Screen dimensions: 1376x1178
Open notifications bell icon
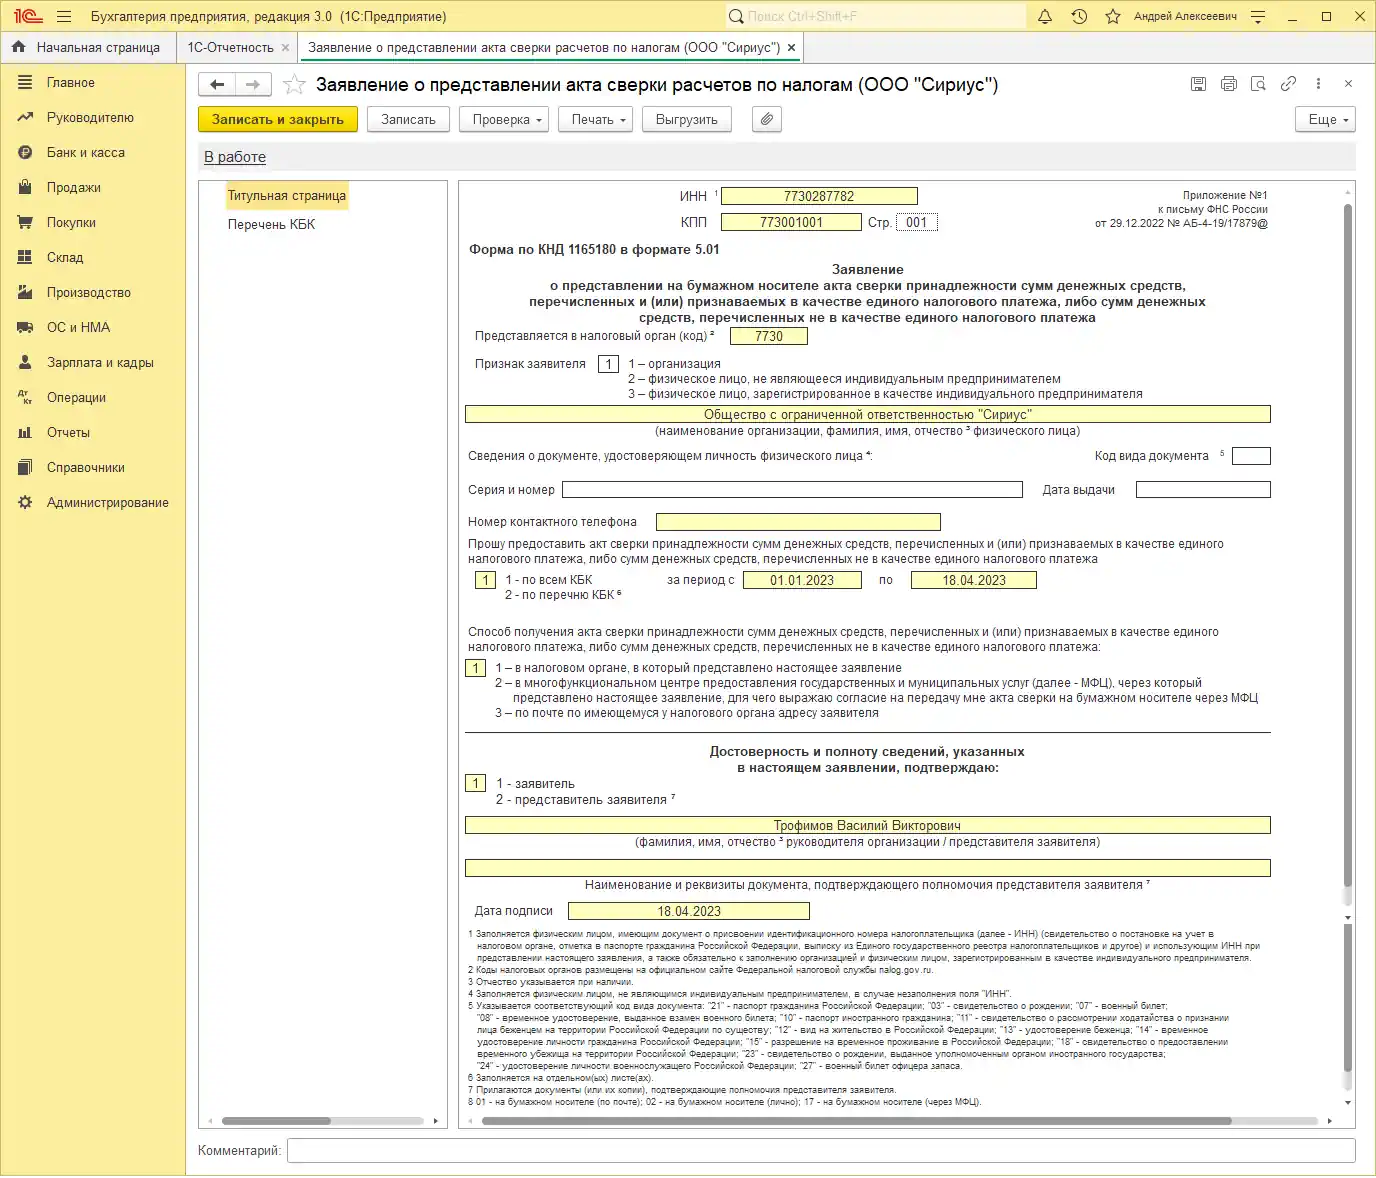(1045, 16)
